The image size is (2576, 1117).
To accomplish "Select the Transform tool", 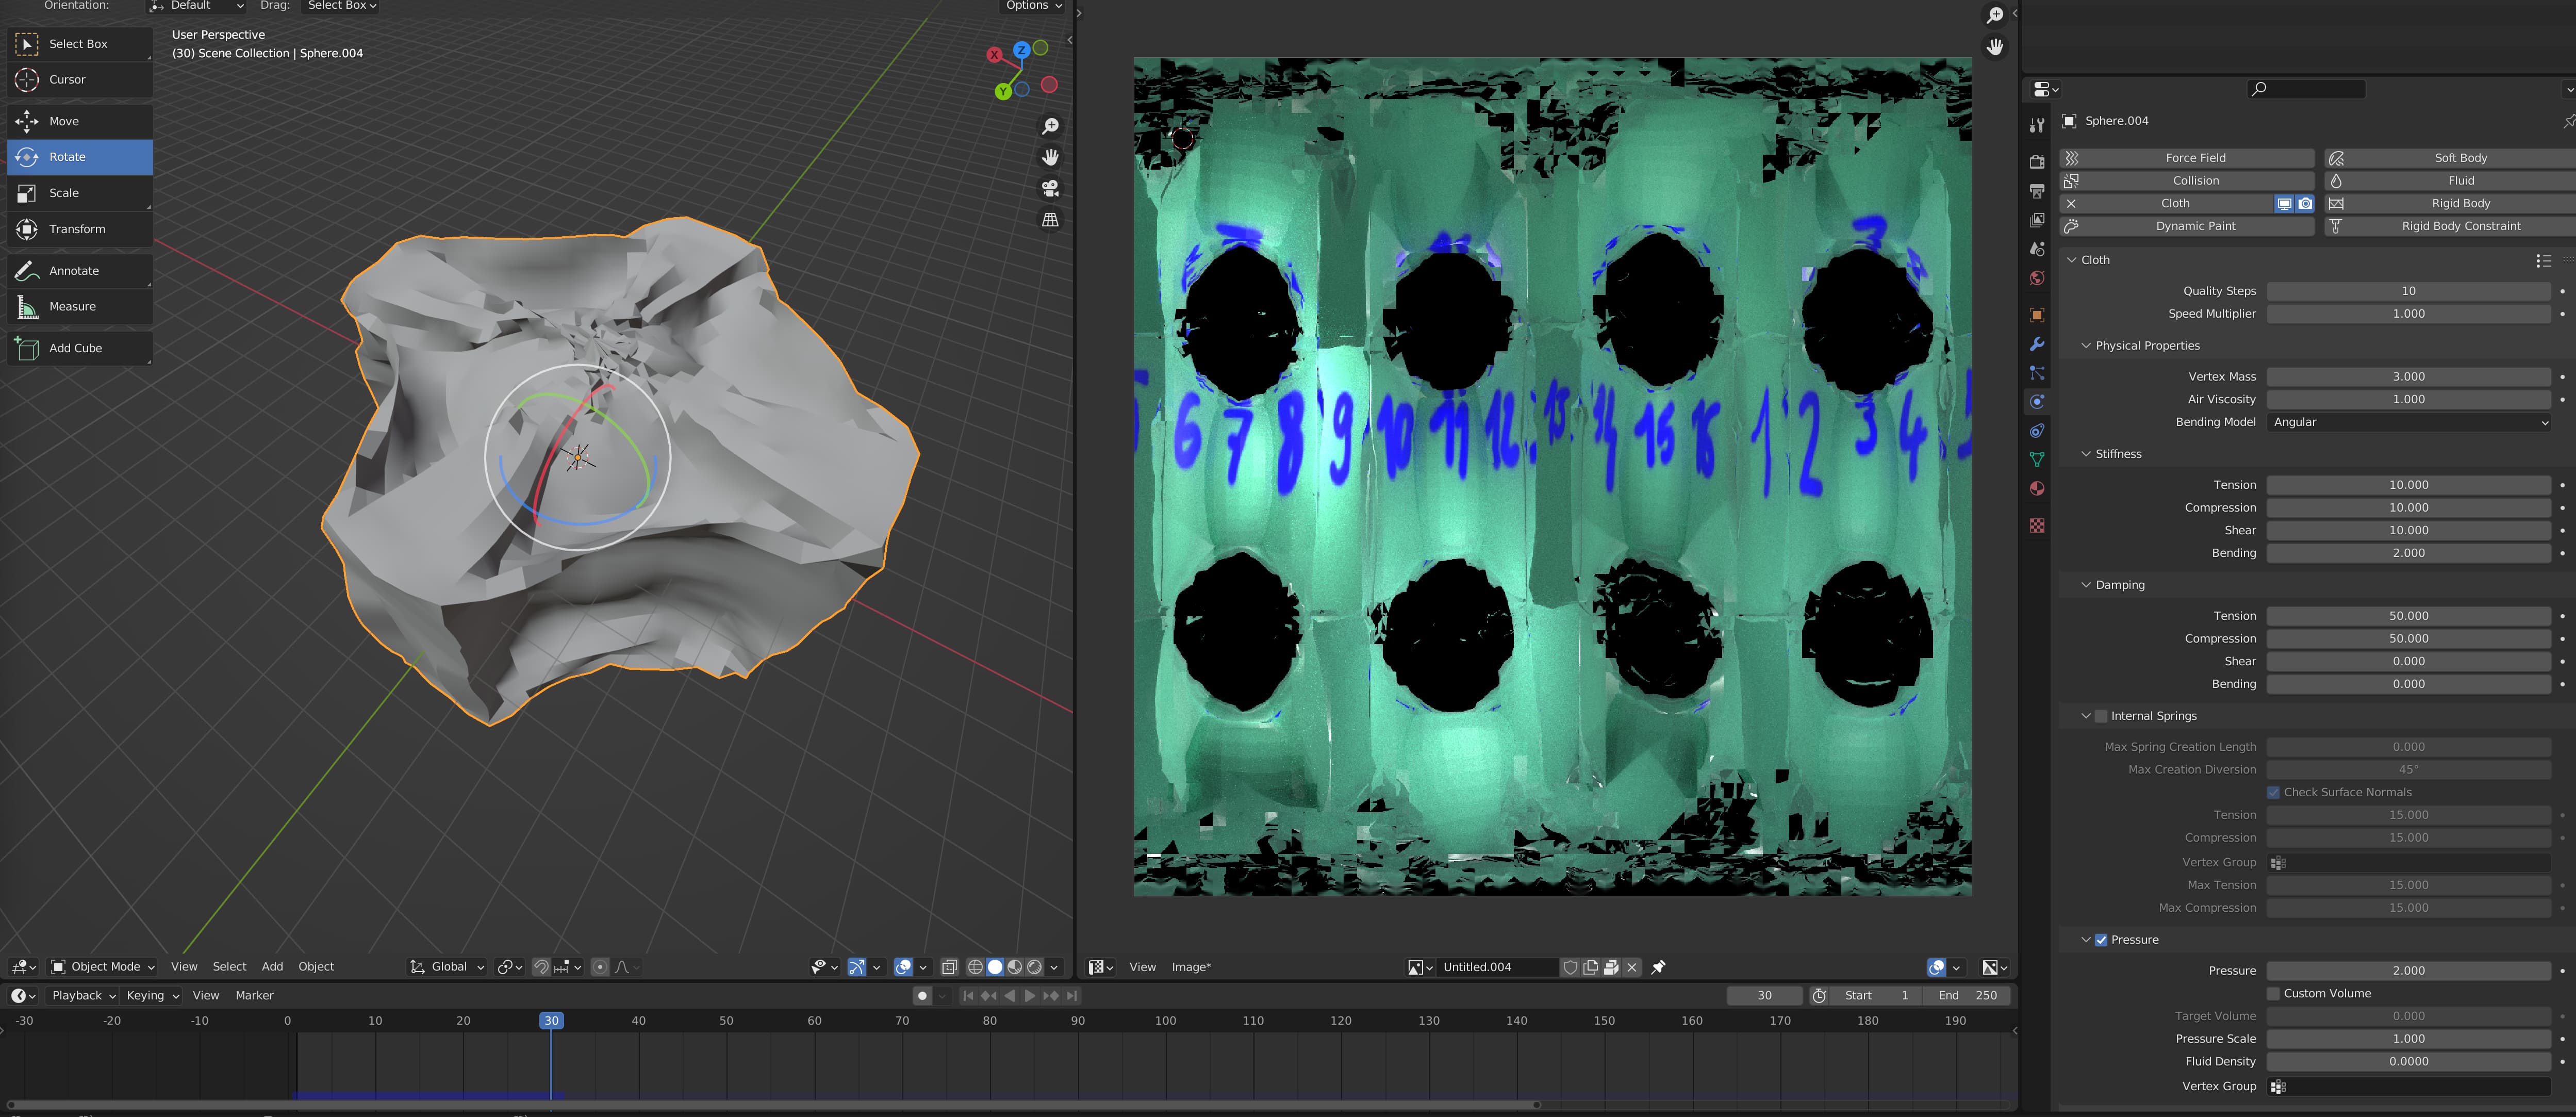I will pyautogui.click(x=80, y=229).
